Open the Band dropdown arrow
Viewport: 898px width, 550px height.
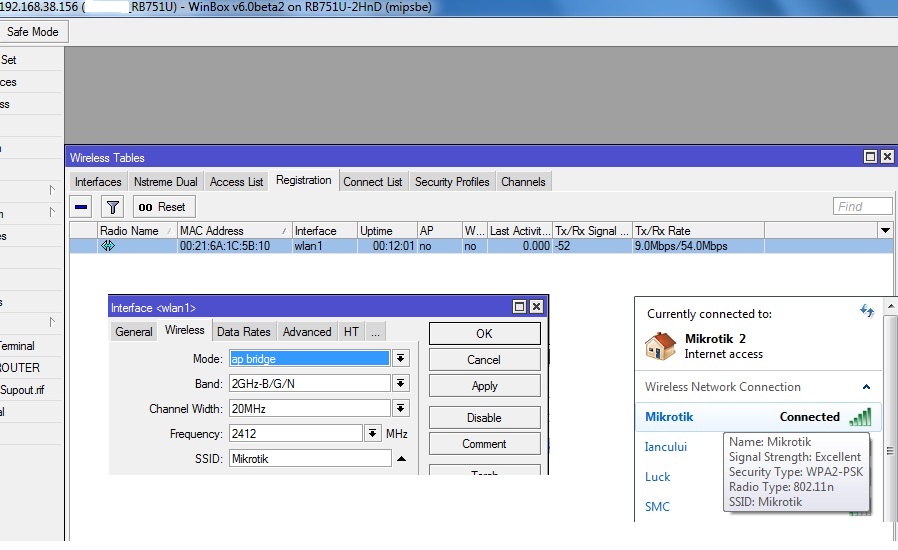tap(401, 383)
